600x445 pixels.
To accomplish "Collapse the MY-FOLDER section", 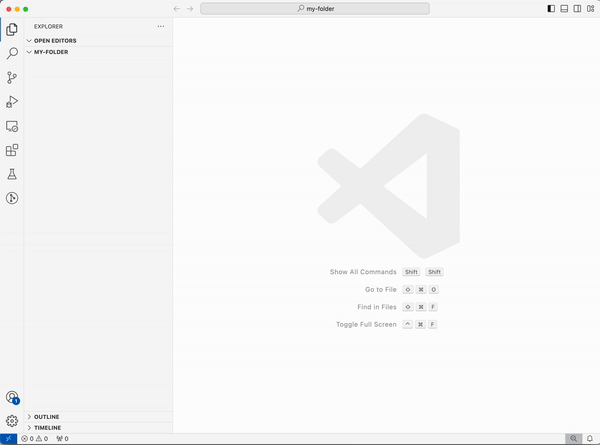I will [x=98, y=52].
